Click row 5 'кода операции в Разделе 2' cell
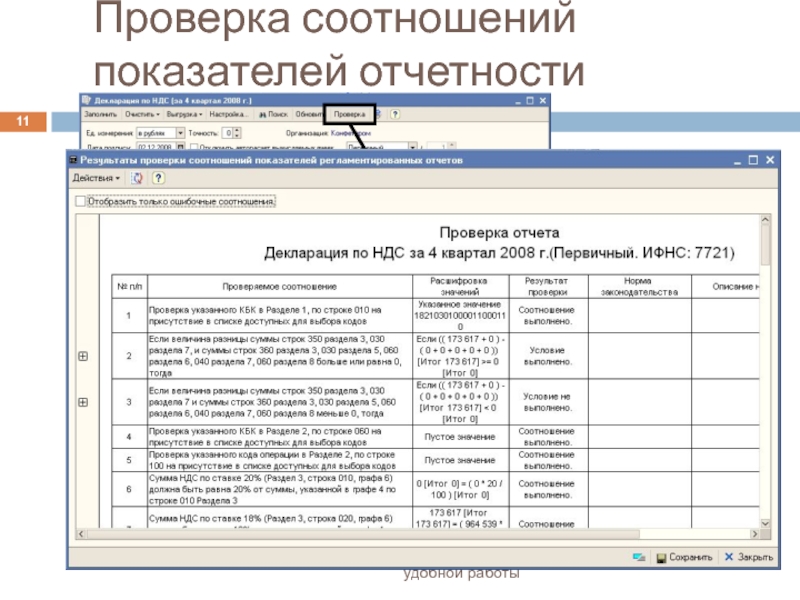800x600 pixels. coord(280,460)
